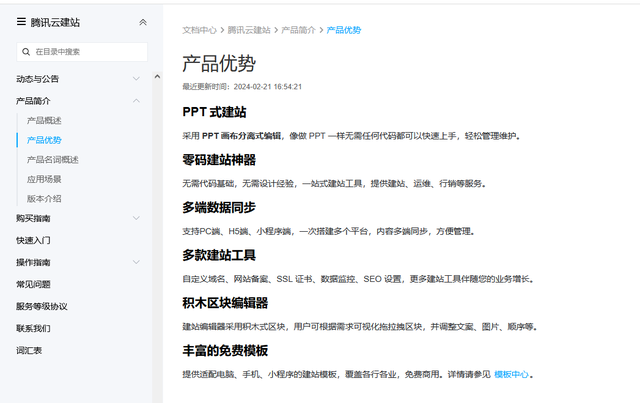Viewport: 640px width, 403px height.
Task: Click the sidebar scrollbar up arrow
Action: click(157, 76)
